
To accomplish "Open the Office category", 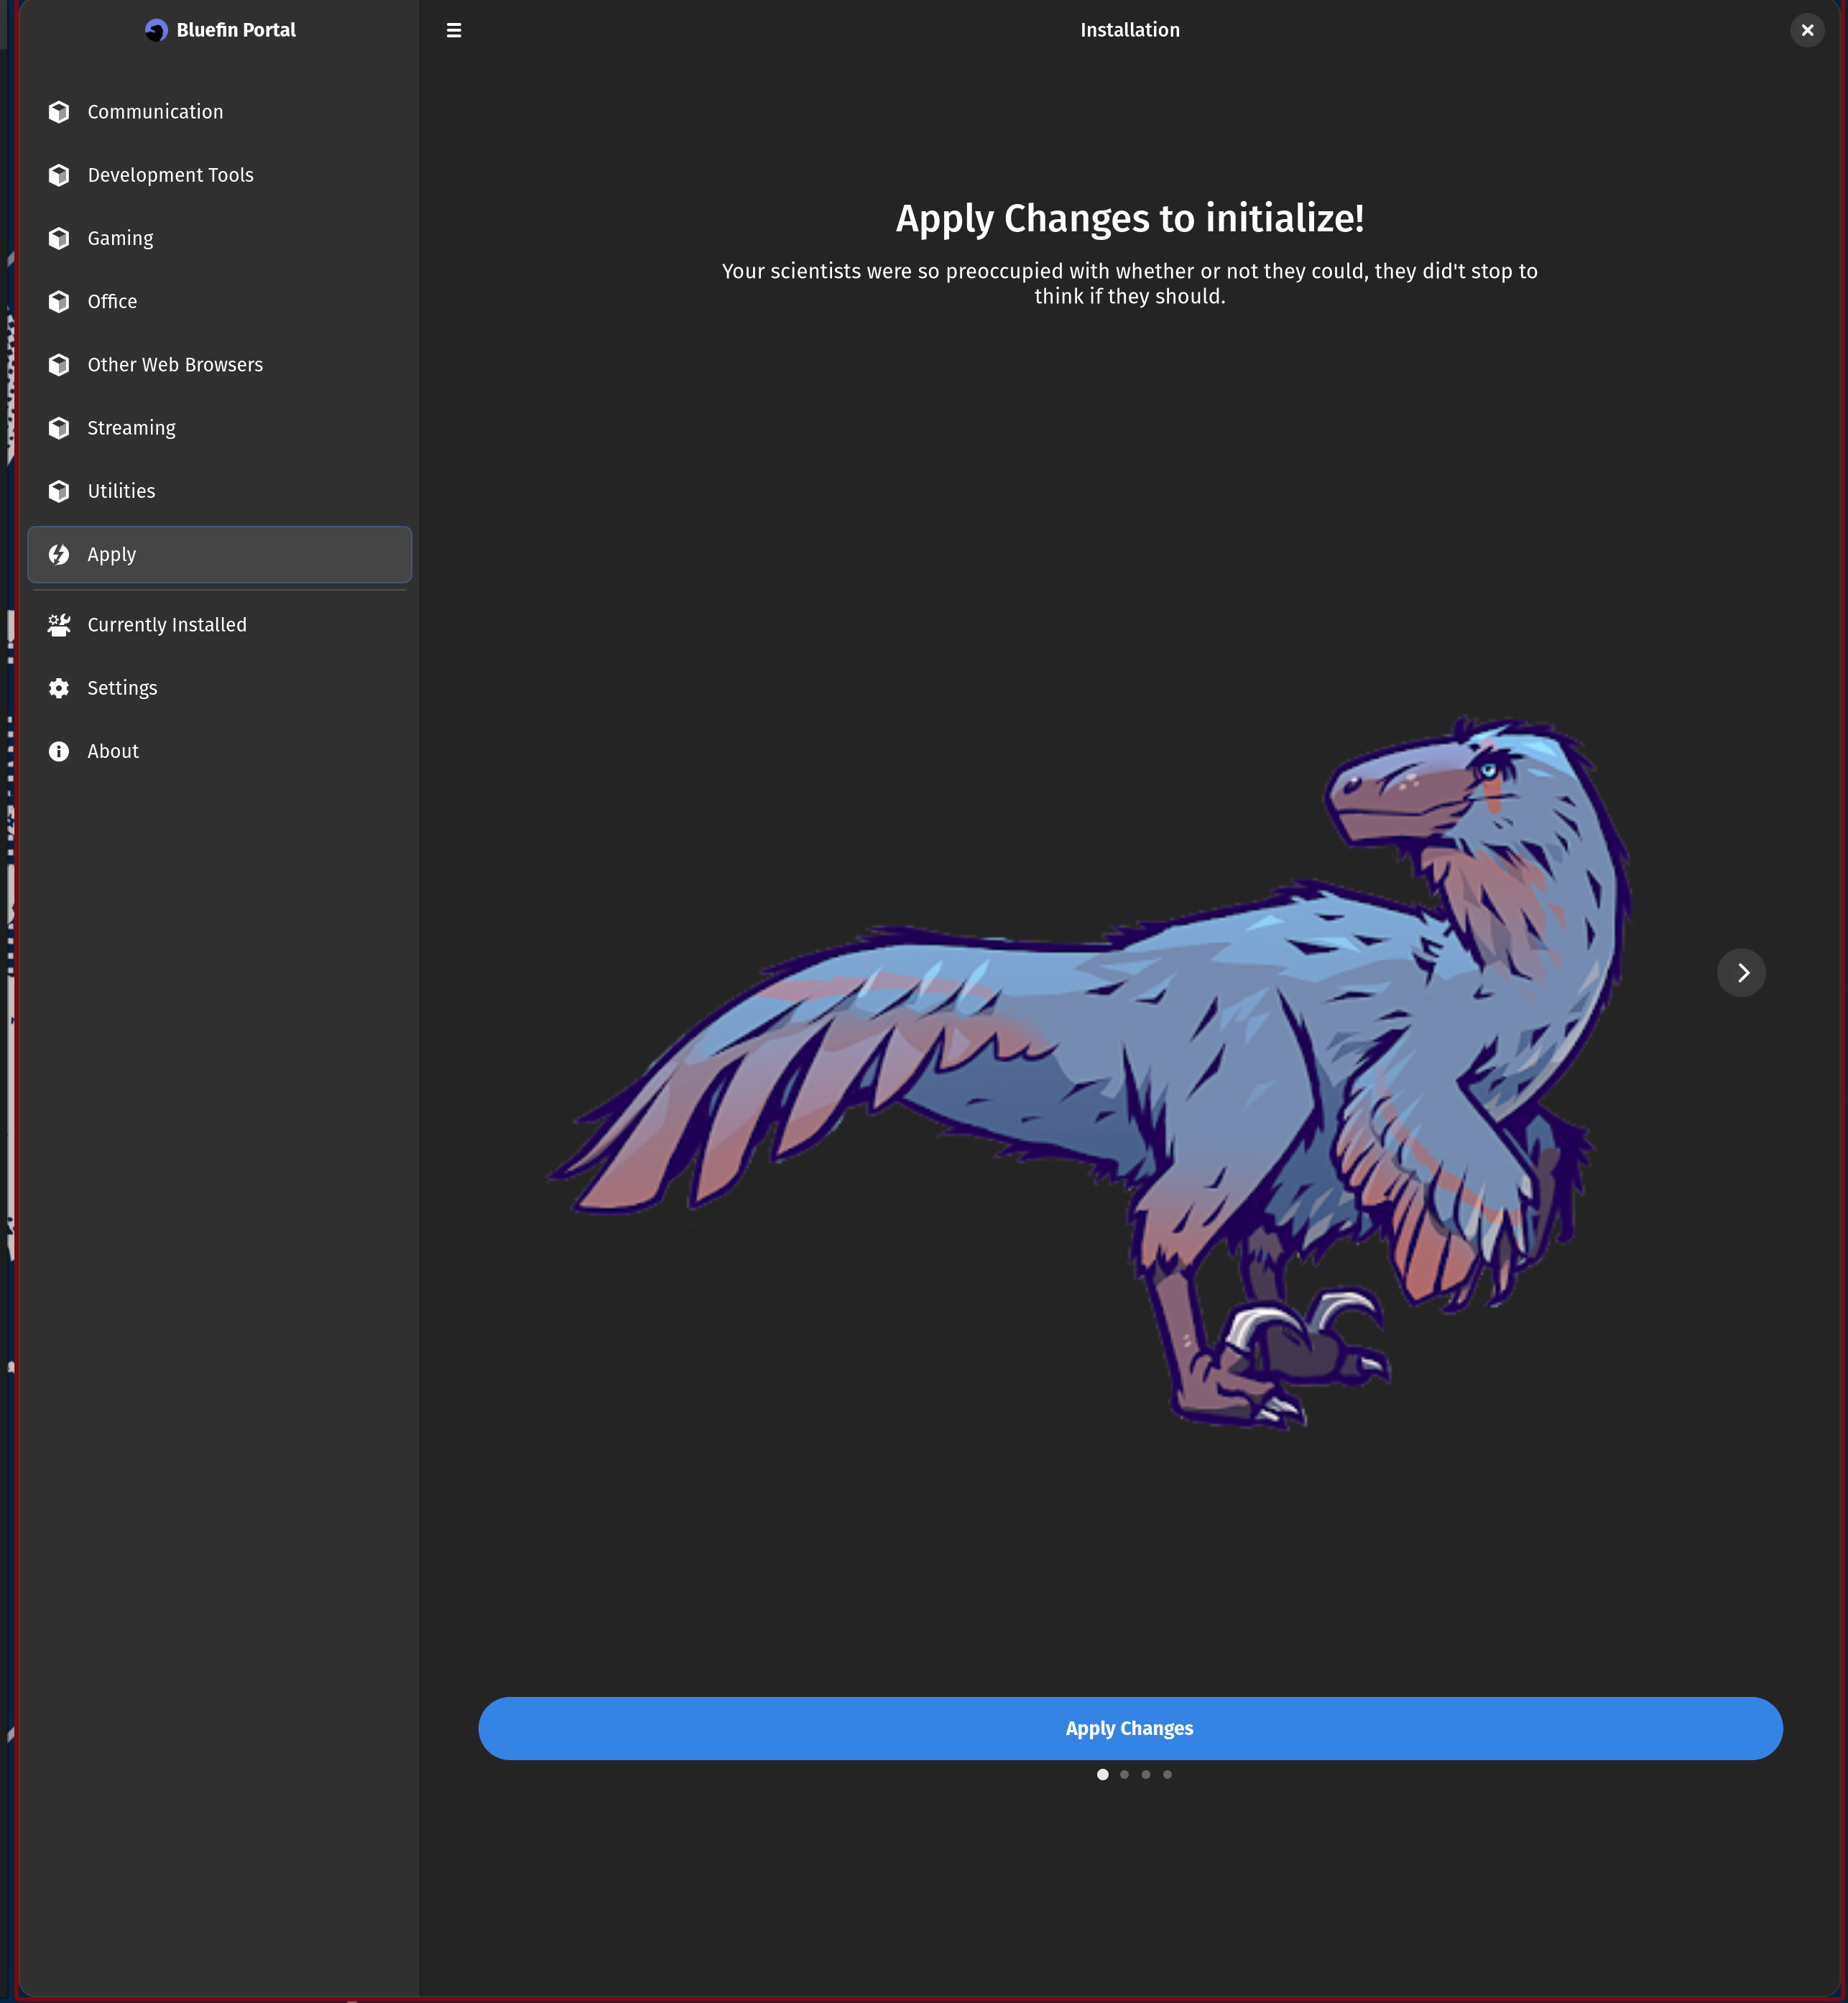I will [112, 301].
